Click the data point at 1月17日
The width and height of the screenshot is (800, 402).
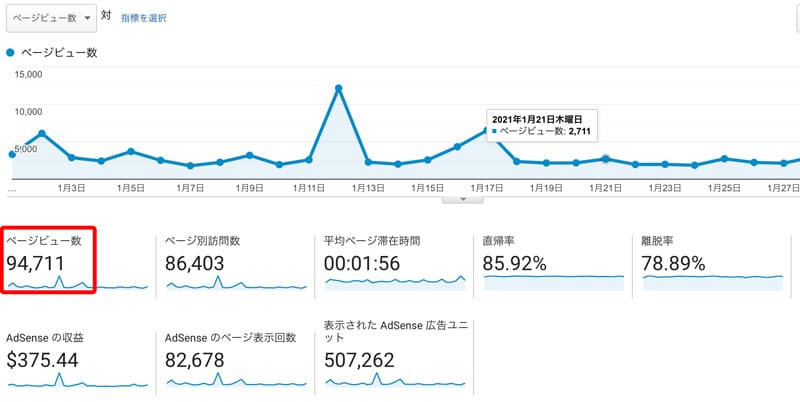[x=487, y=131]
